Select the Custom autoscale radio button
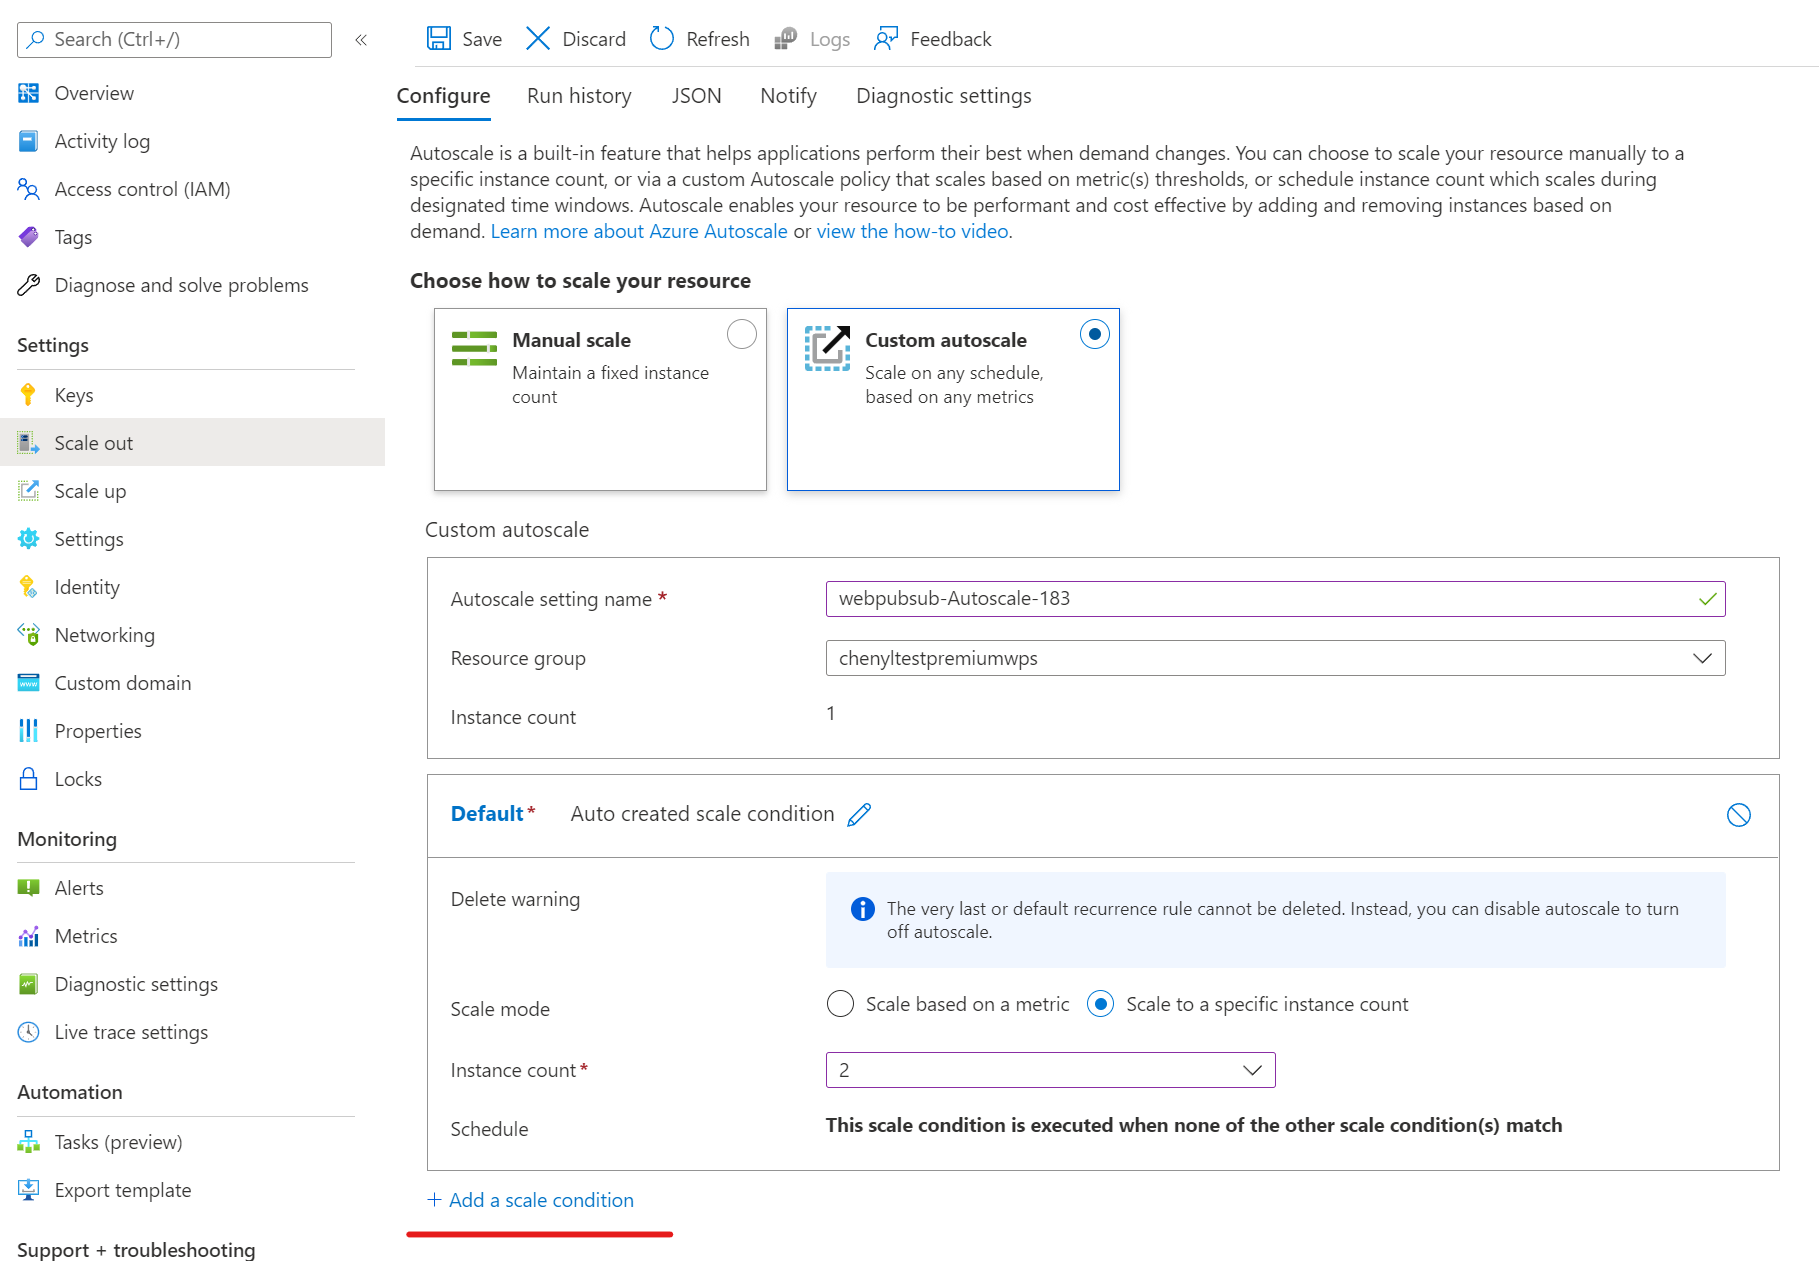 [1094, 334]
